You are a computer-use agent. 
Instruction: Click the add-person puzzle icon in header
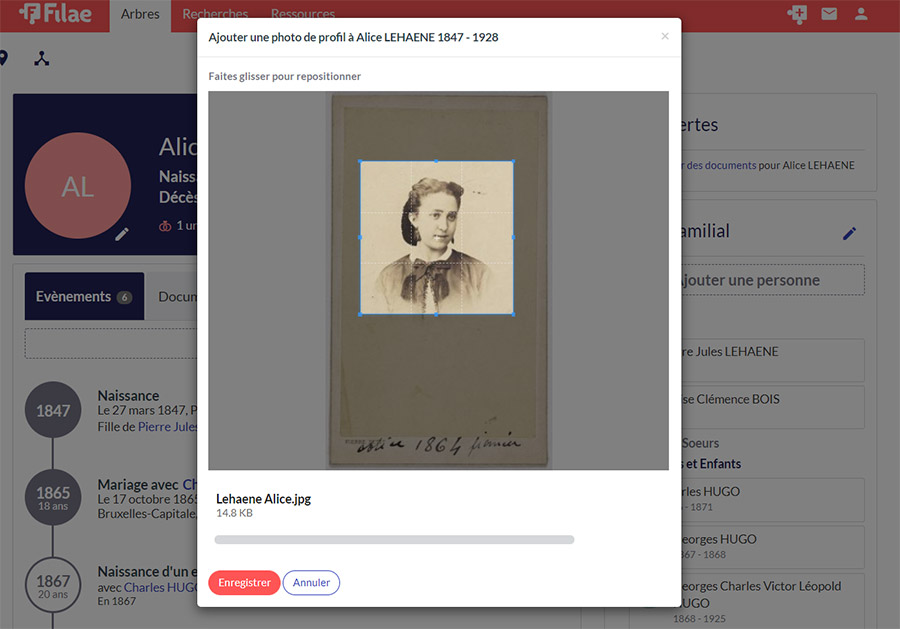coord(797,14)
